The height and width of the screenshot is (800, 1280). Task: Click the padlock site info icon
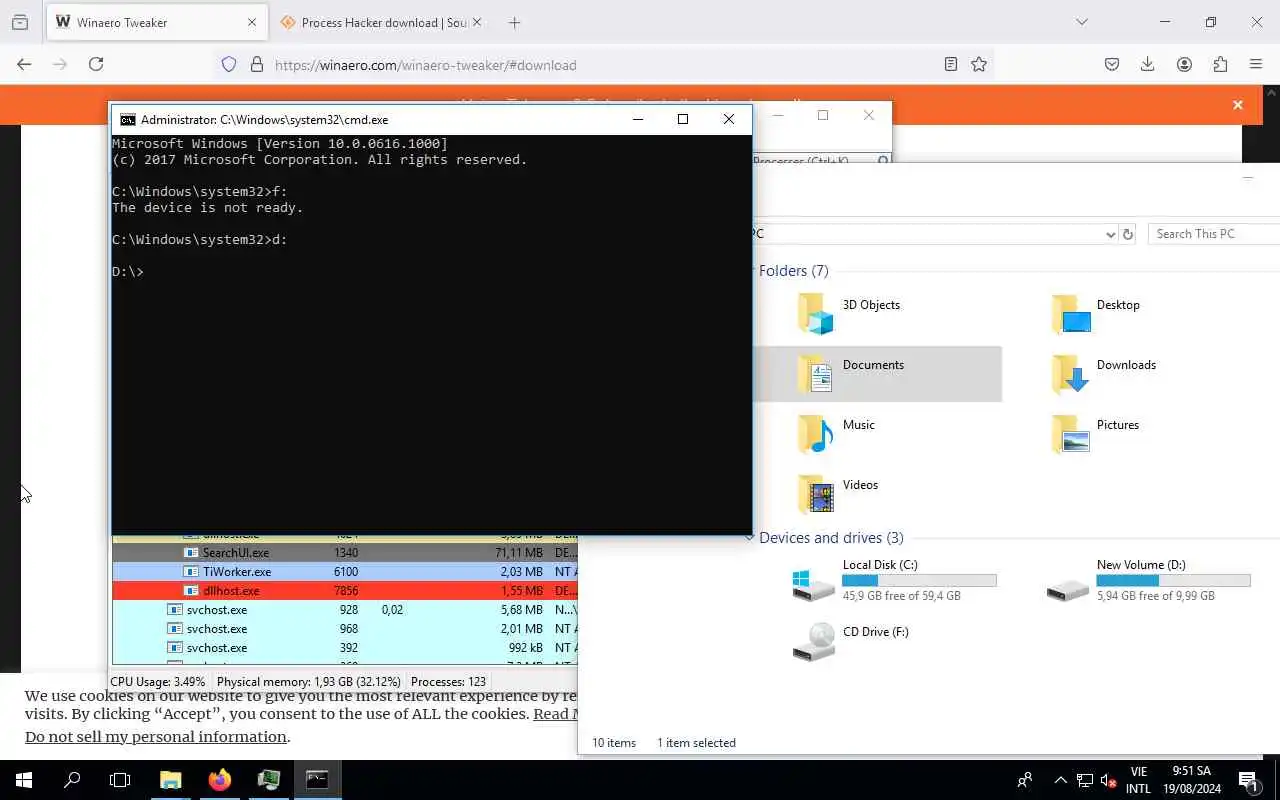tap(257, 64)
